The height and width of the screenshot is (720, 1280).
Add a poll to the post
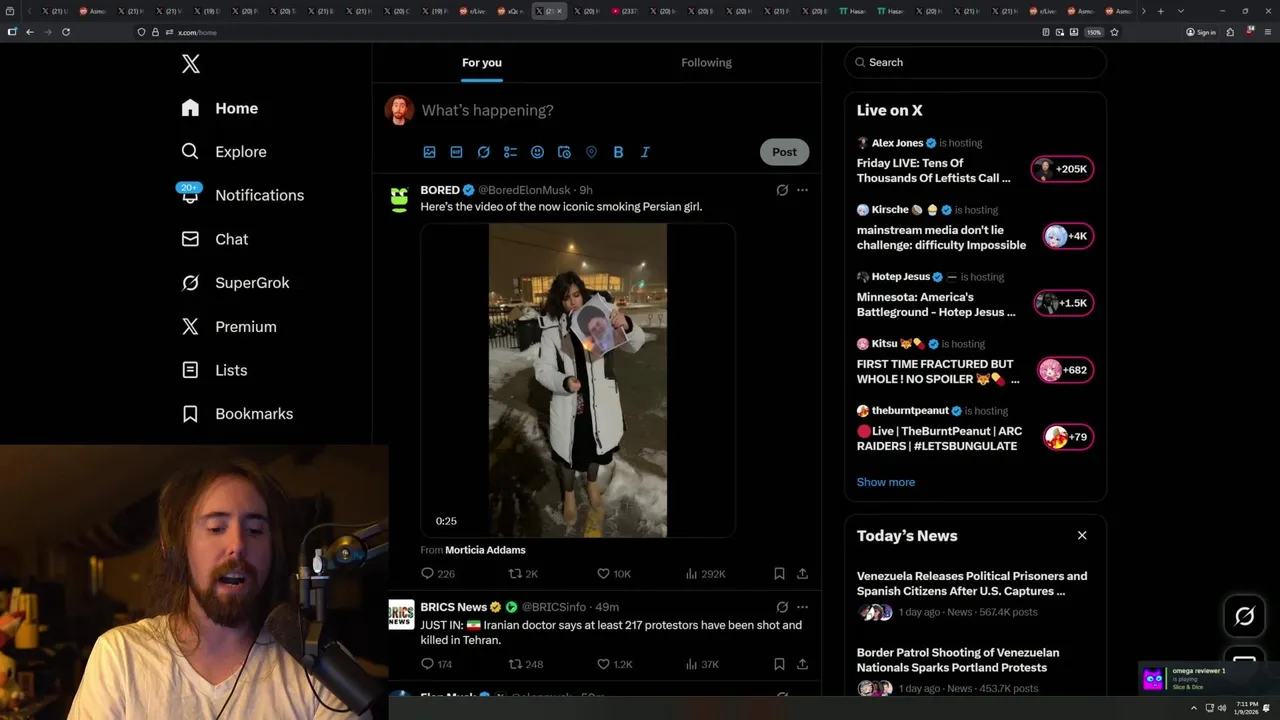pos(510,152)
